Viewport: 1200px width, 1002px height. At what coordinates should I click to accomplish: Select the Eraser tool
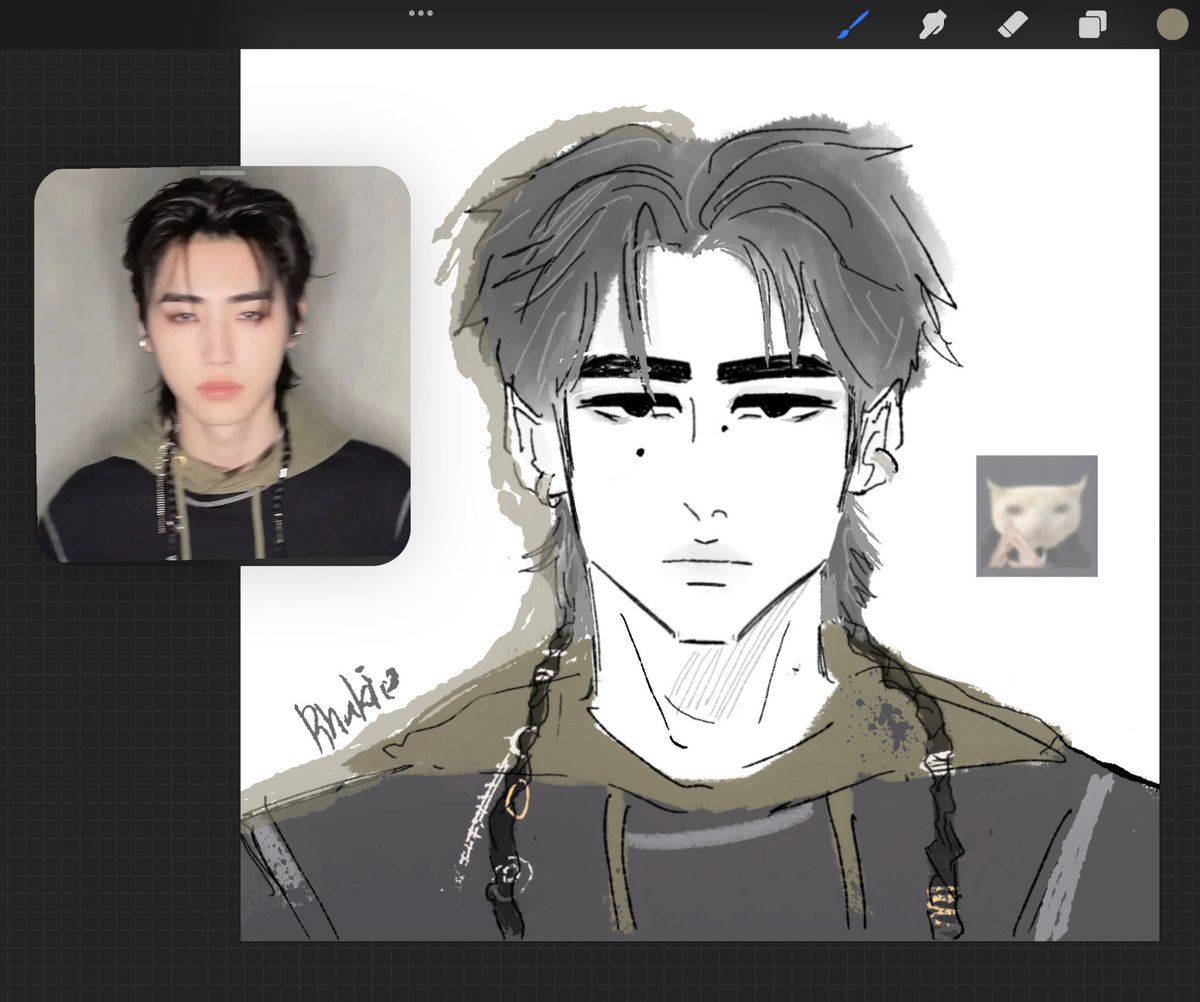coord(1013,24)
